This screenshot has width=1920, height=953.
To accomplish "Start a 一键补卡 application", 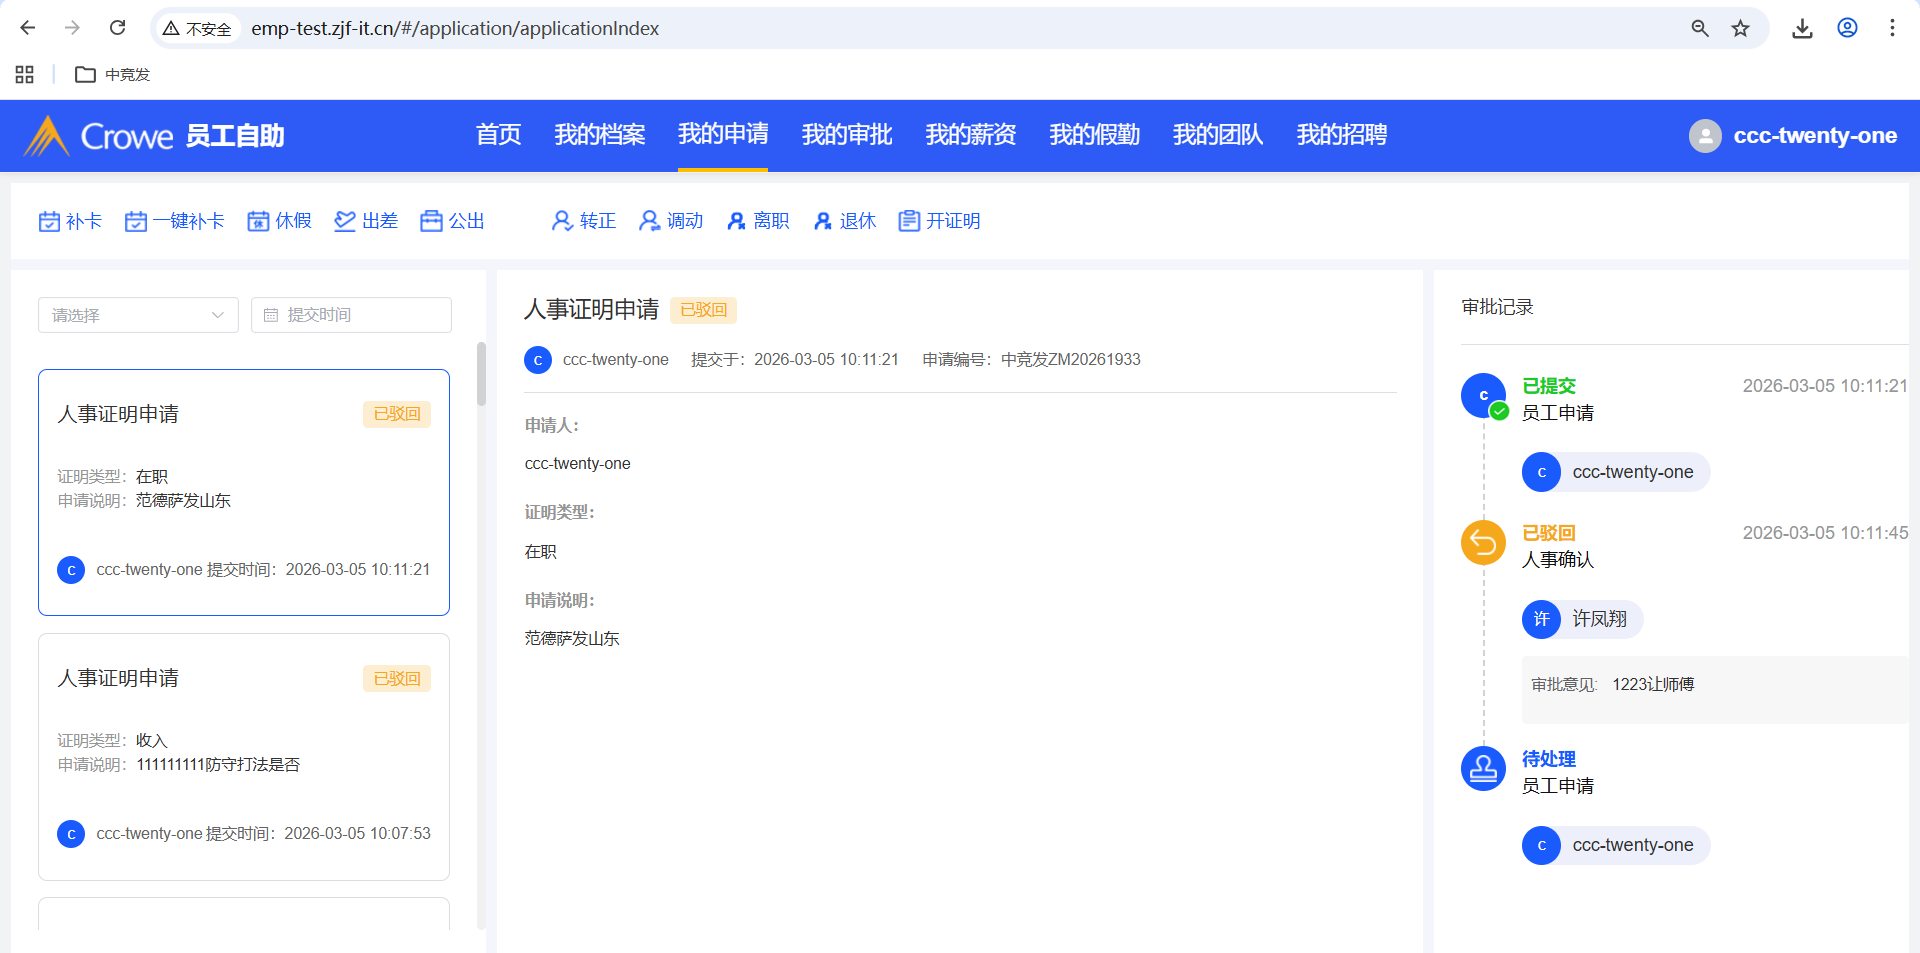I will point(175,221).
